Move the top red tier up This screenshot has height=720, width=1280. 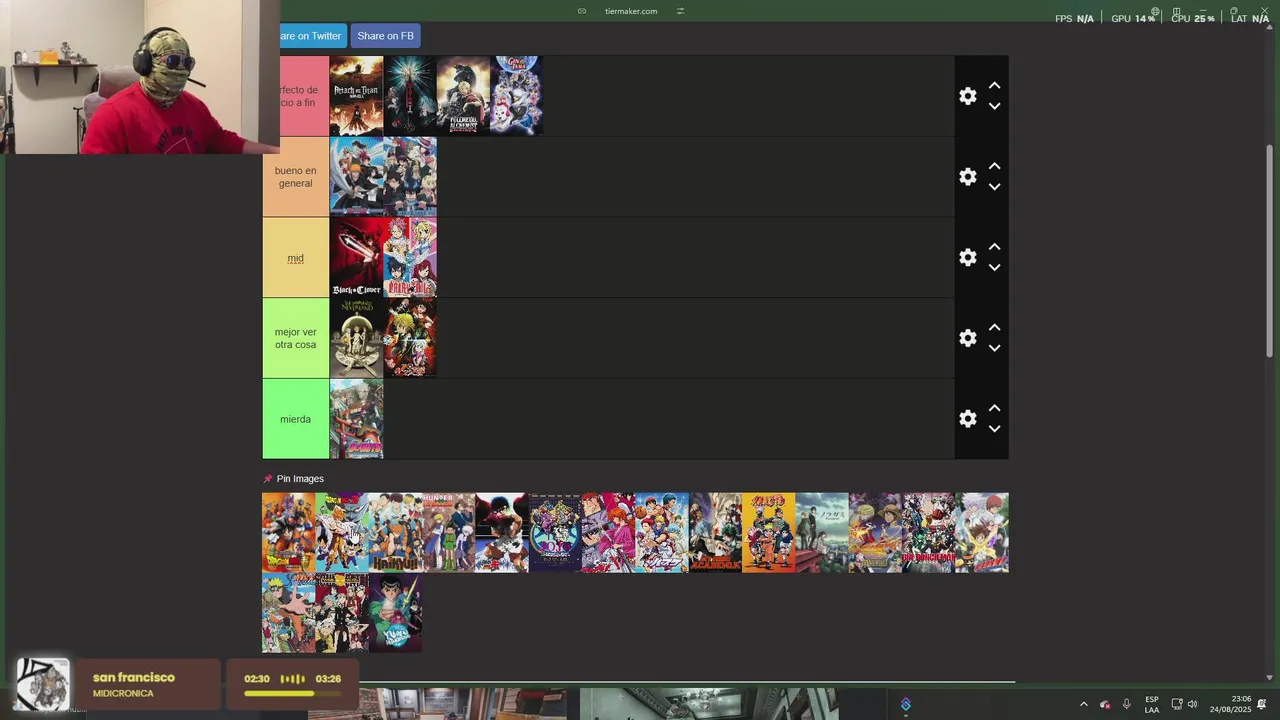point(994,86)
